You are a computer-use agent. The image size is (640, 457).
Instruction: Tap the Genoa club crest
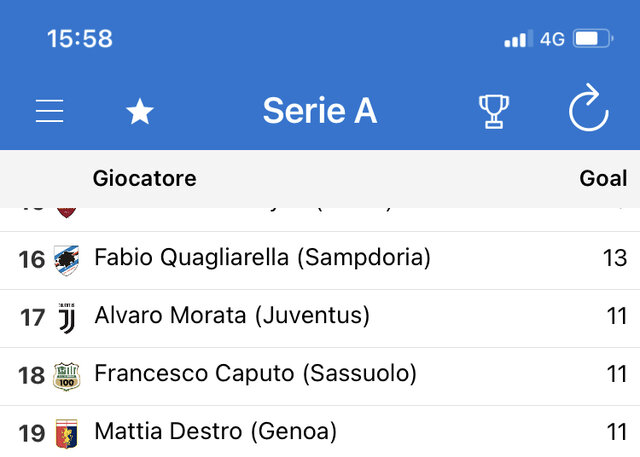pos(67,434)
